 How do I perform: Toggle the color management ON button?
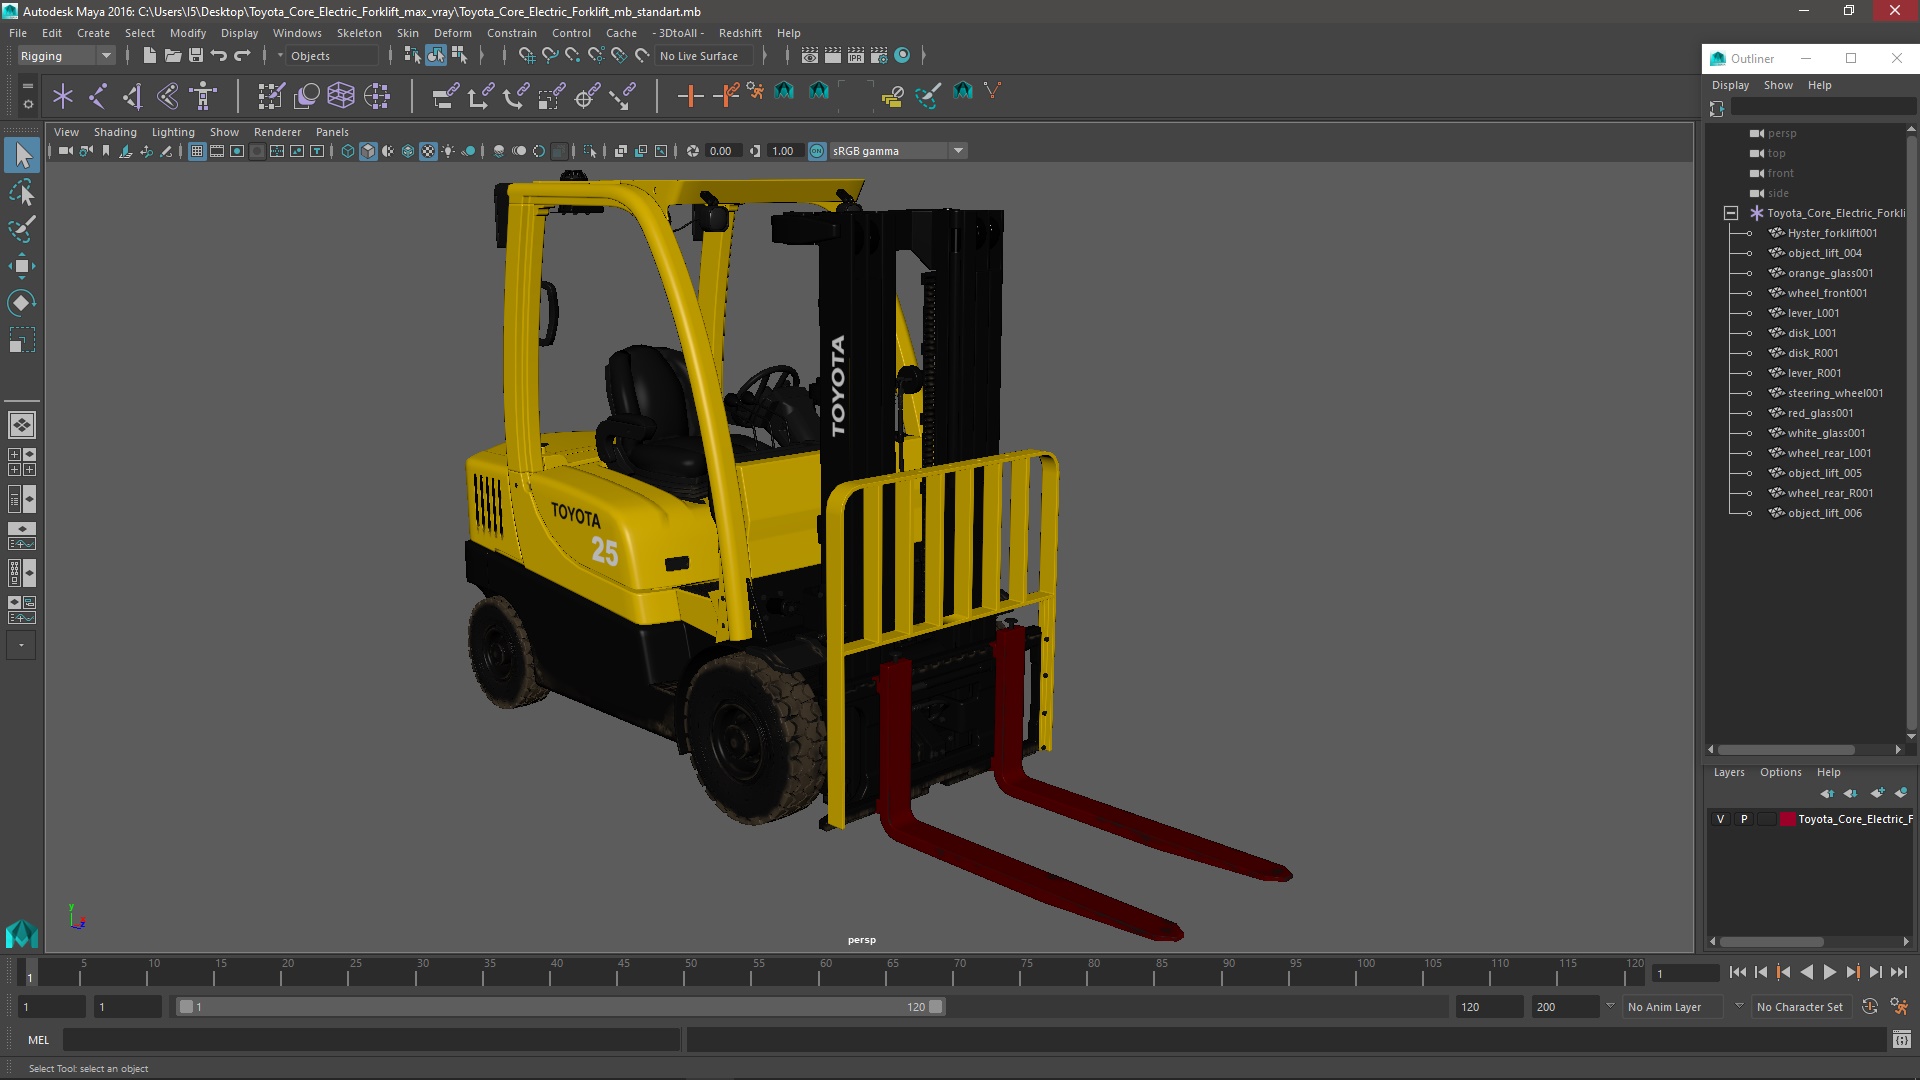817,151
